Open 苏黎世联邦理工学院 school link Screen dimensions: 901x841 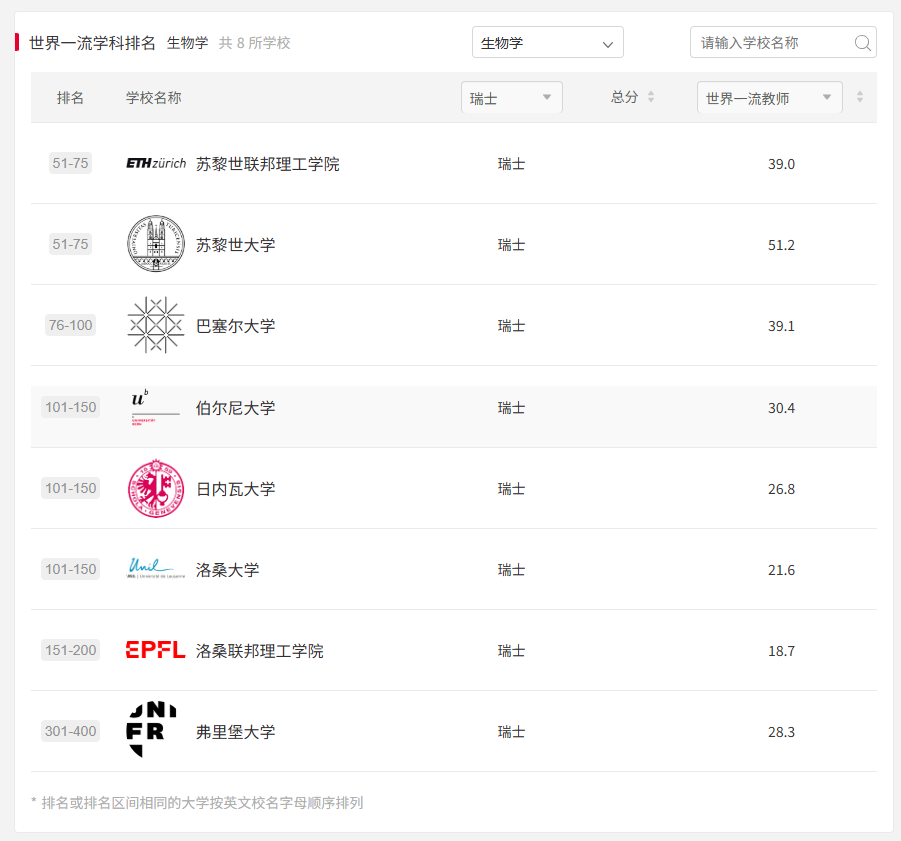click(268, 164)
